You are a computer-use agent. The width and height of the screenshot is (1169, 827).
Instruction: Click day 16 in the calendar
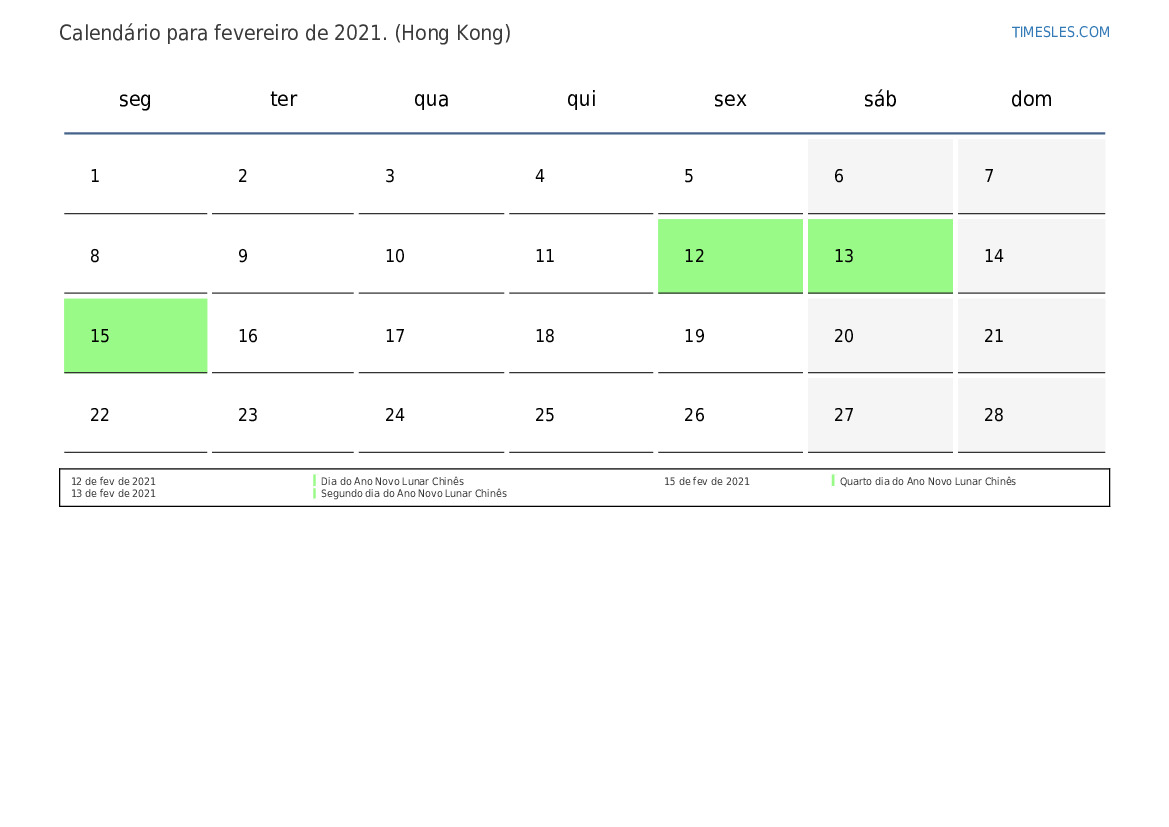coord(283,336)
